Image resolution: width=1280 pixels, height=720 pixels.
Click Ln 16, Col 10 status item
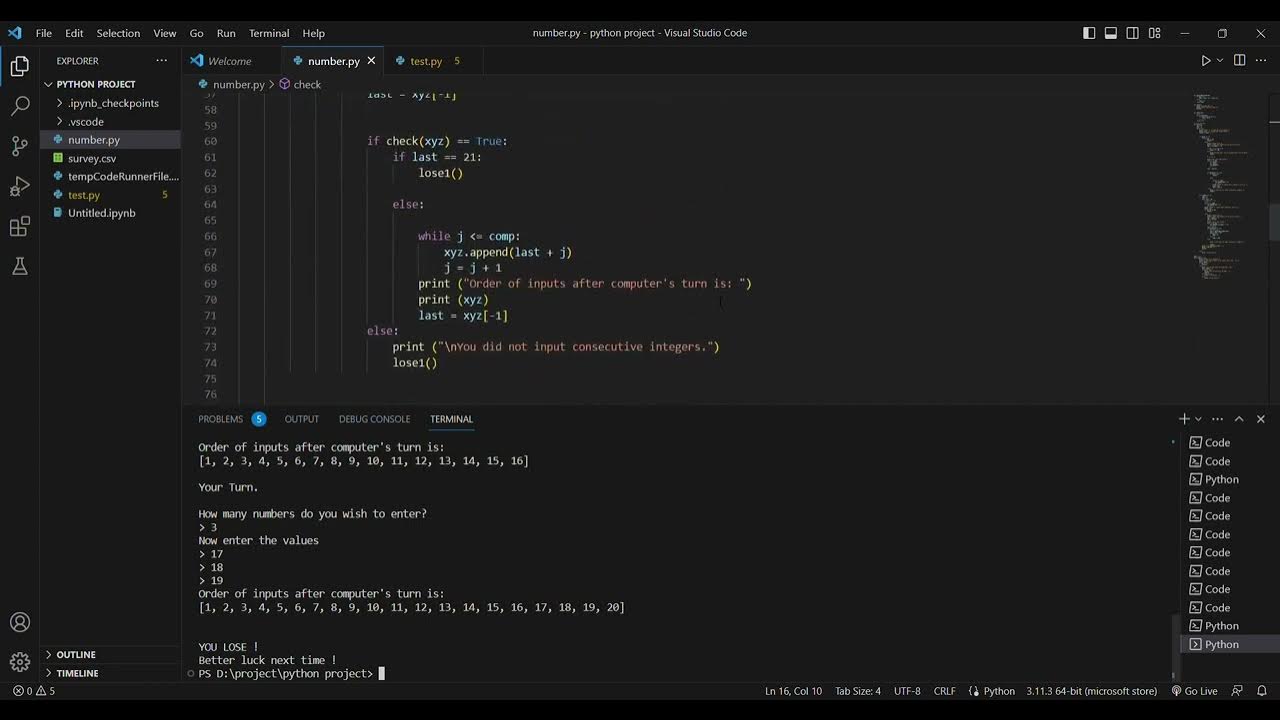click(x=793, y=691)
